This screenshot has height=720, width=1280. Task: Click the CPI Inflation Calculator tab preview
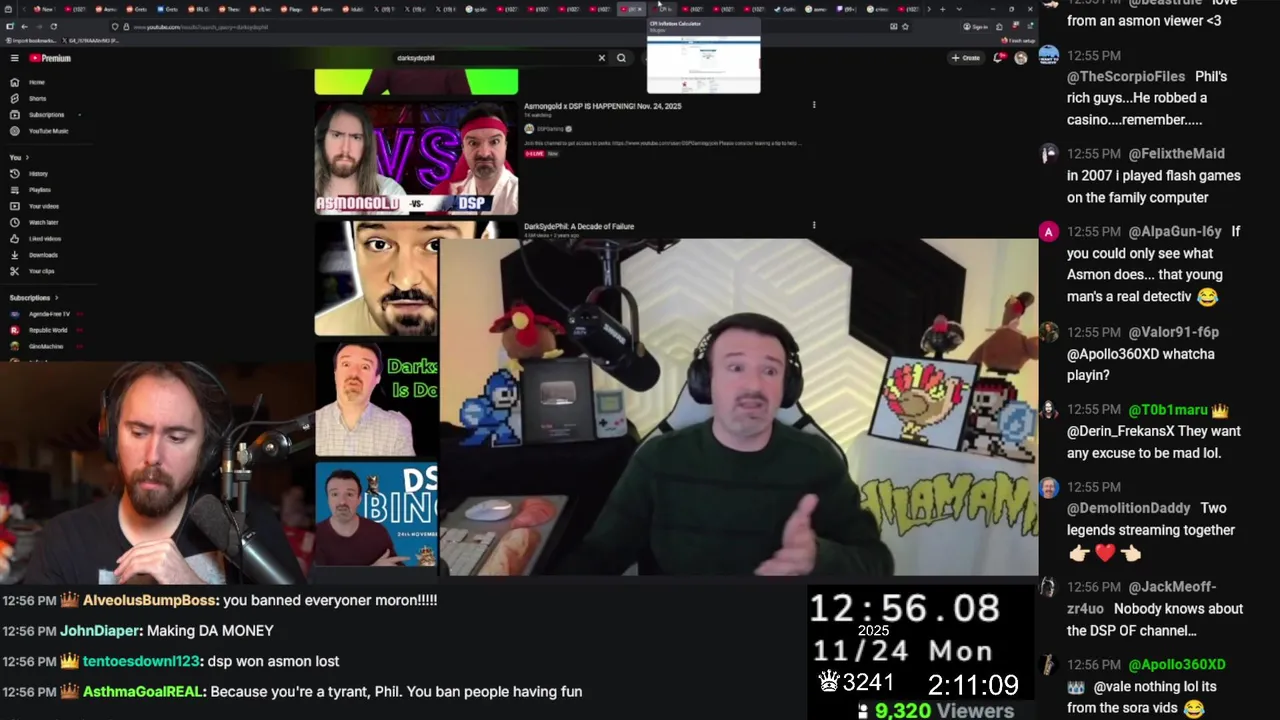pyautogui.click(x=703, y=56)
